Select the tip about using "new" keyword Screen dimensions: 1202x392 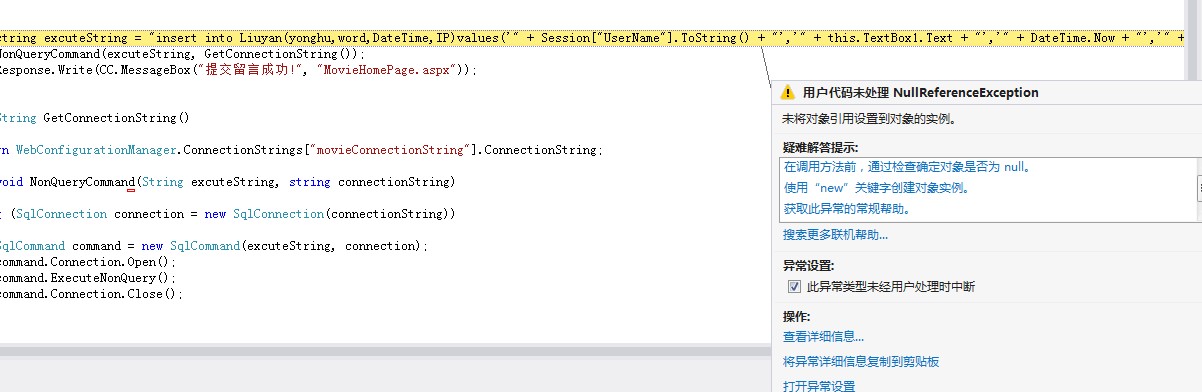coord(877,188)
